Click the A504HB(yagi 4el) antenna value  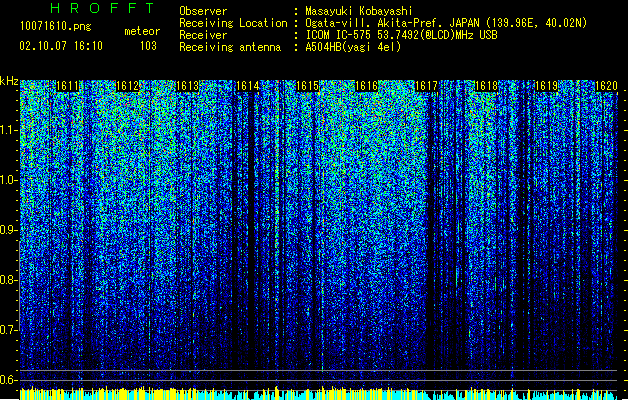coord(353,47)
